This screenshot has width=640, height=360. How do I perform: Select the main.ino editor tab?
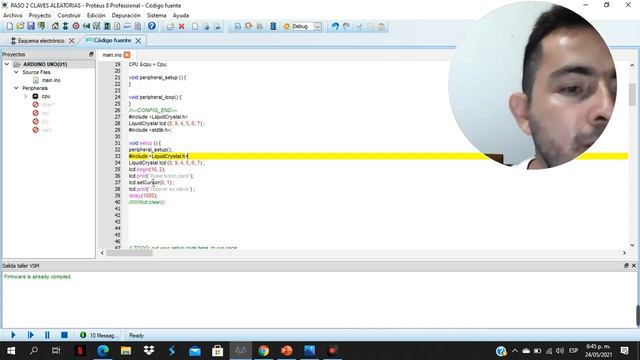coord(112,55)
